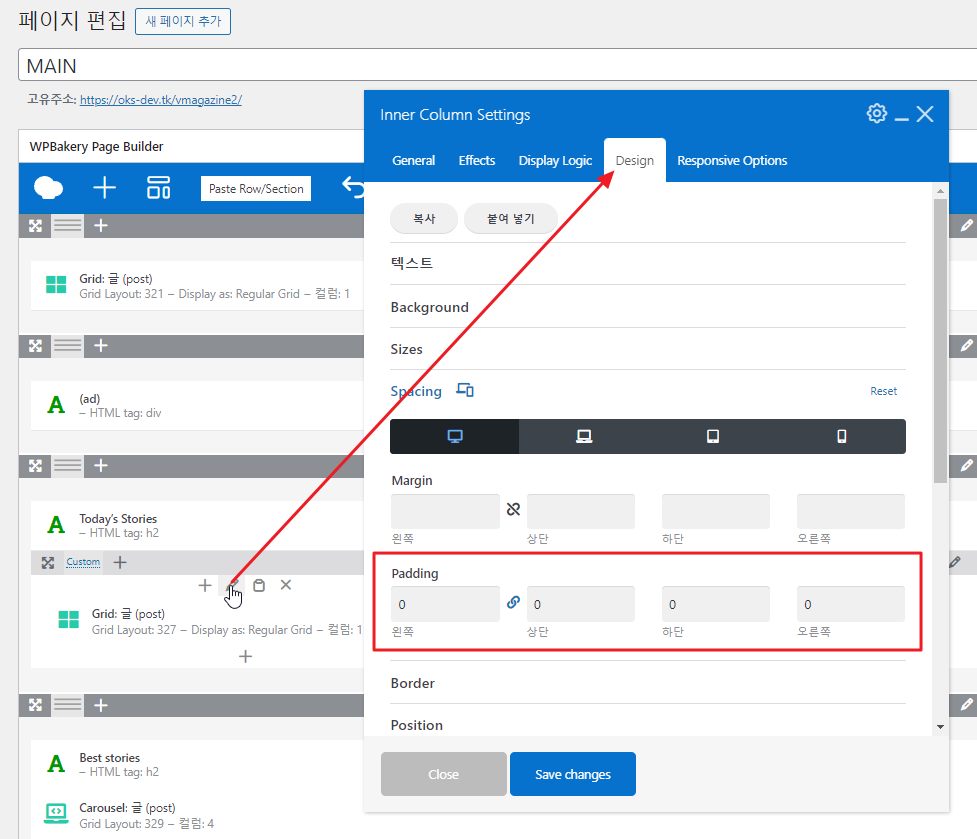The image size is (977, 839).
Task: Add column to the Today's Stories row
Action: [100, 466]
